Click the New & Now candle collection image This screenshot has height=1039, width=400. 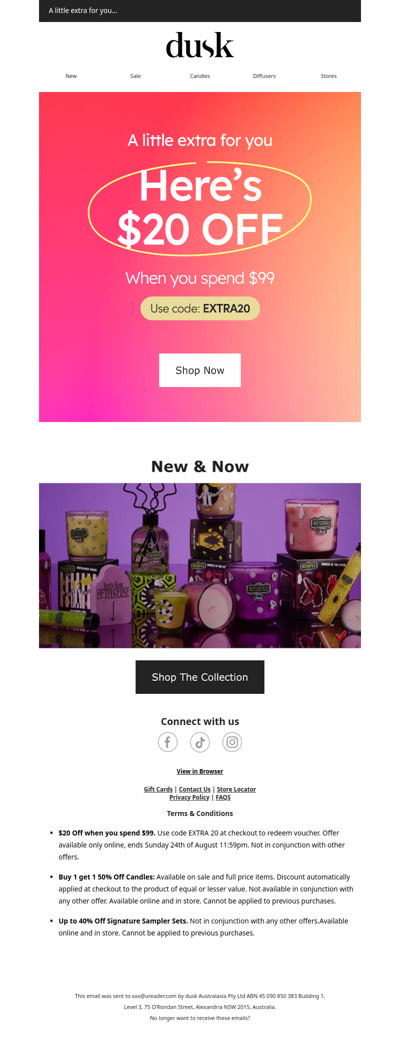tap(200, 565)
